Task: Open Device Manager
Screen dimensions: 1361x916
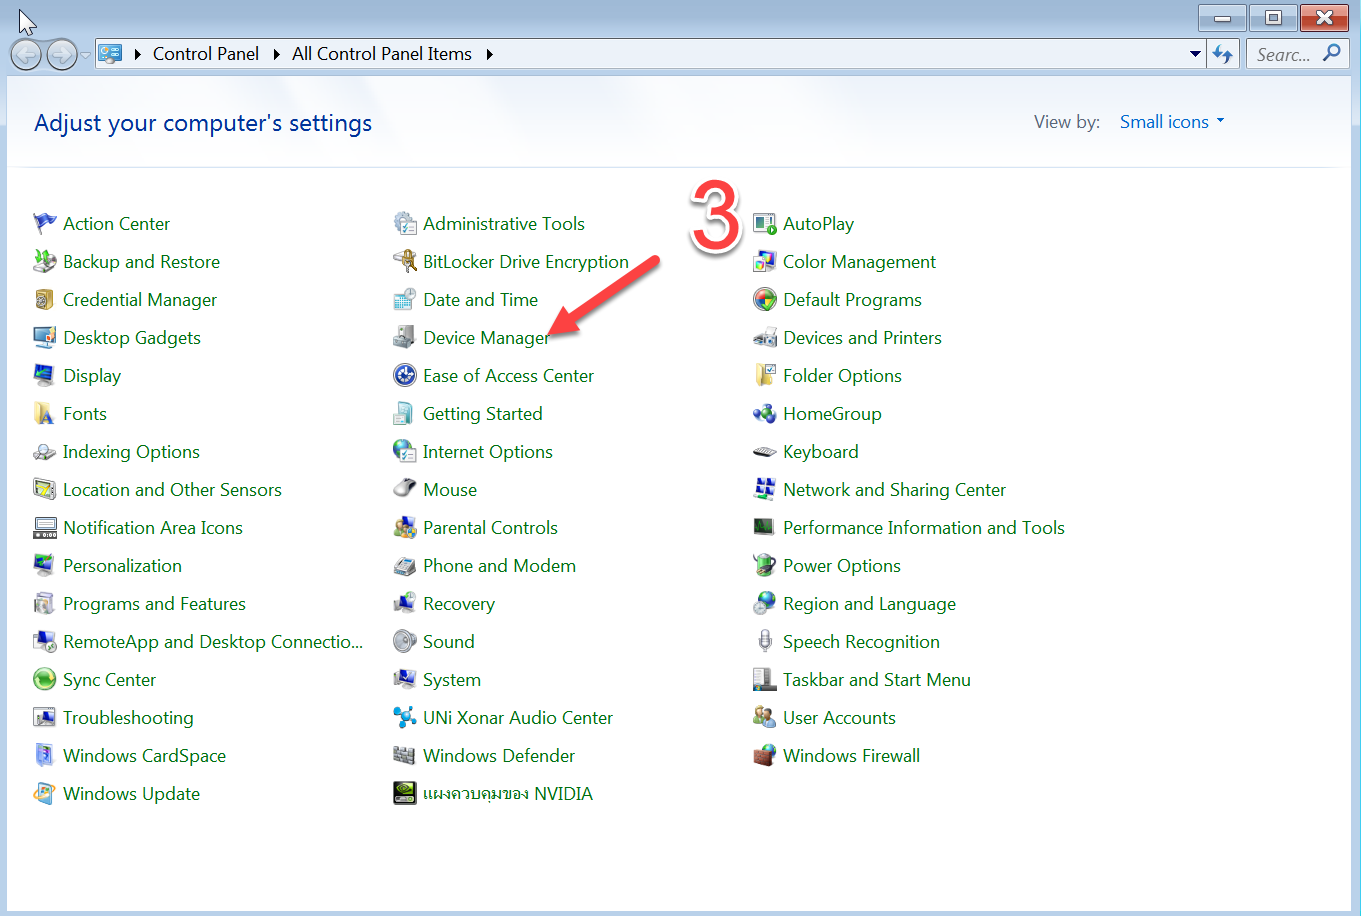Action: 485,337
